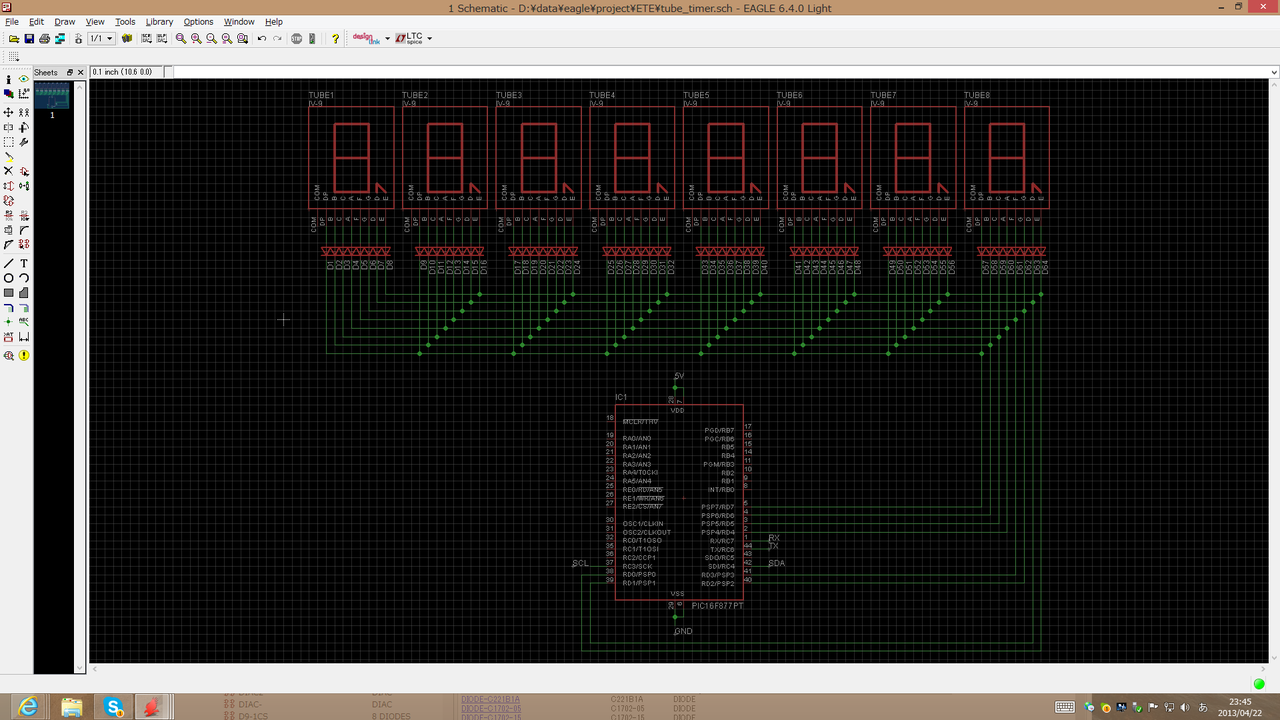Open the Library menu
The height and width of the screenshot is (720, 1280).
159,21
